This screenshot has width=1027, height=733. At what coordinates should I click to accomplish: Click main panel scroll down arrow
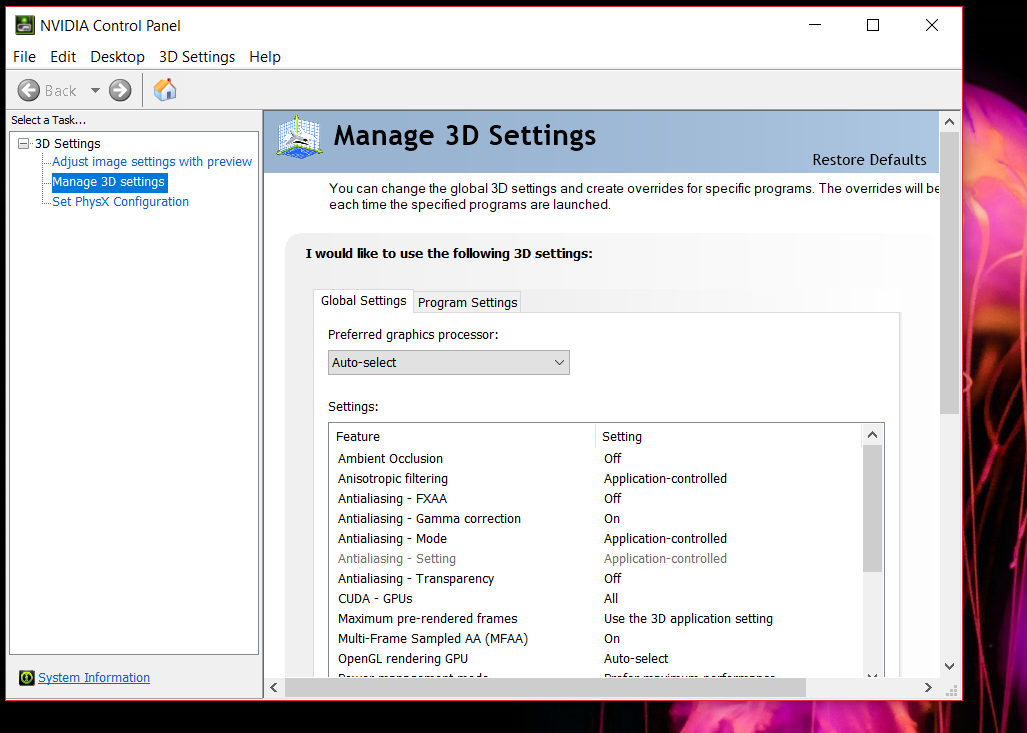coord(949,666)
